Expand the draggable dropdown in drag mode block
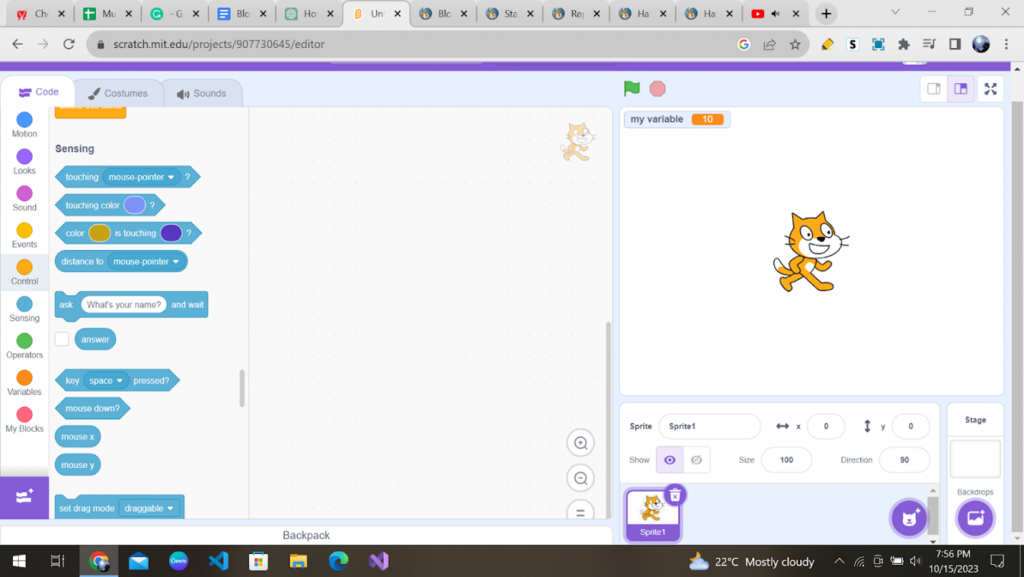 coord(150,507)
